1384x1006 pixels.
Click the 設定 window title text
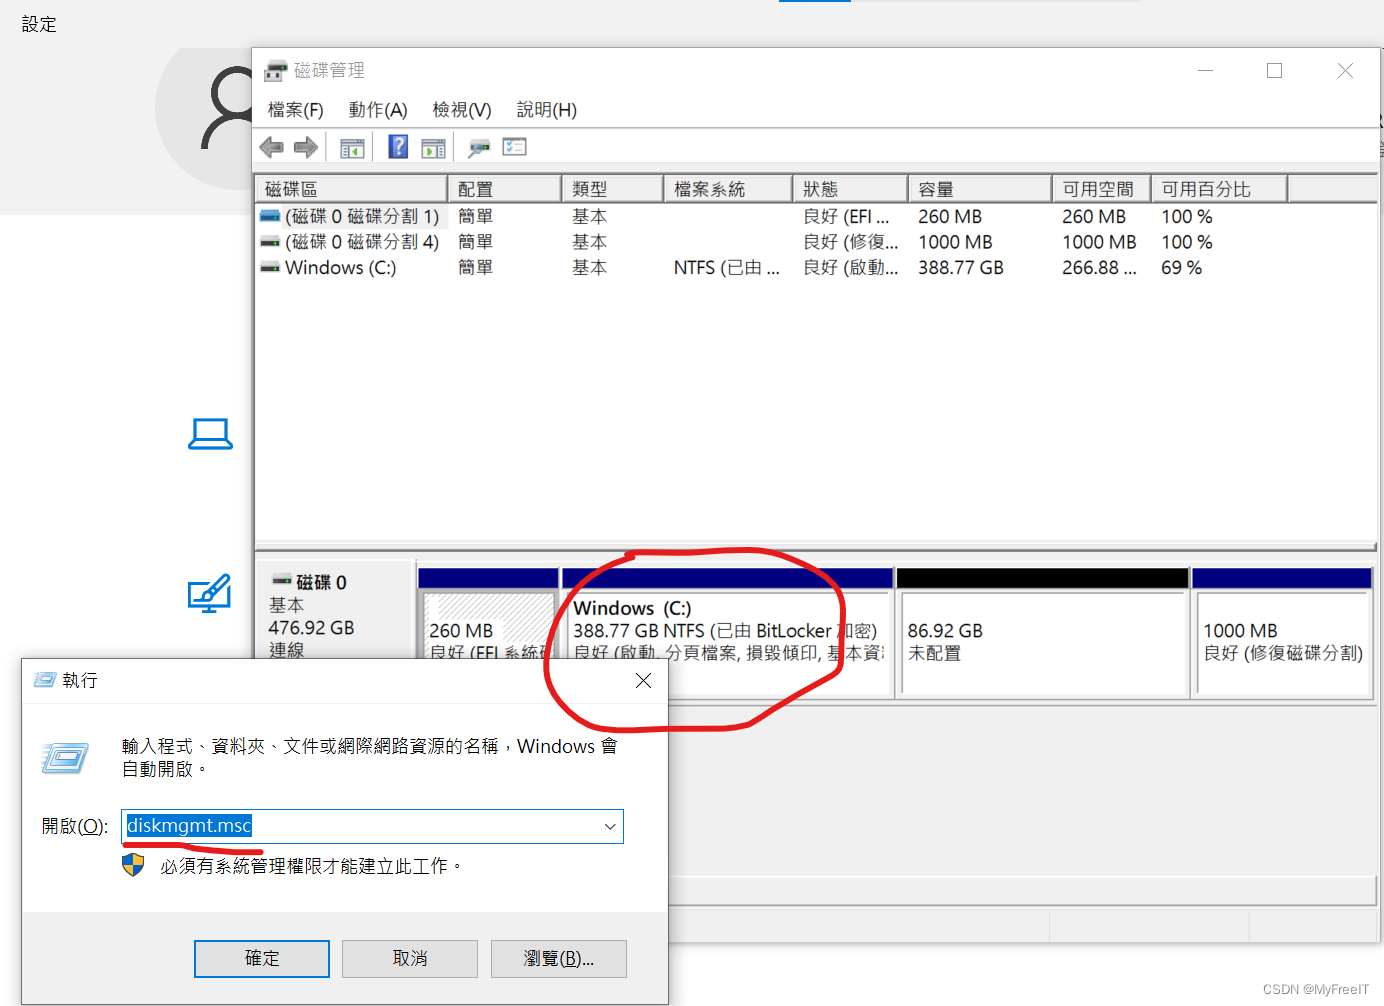click(x=39, y=24)
